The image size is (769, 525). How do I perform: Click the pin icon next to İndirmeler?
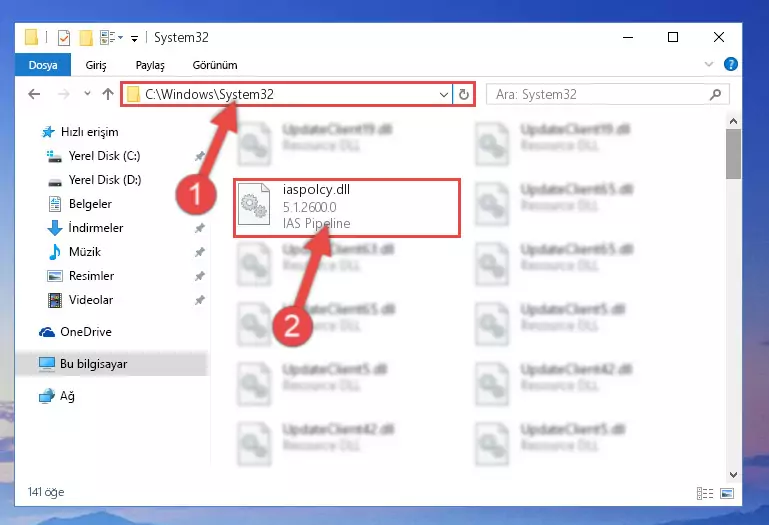[x=200, y=228]
